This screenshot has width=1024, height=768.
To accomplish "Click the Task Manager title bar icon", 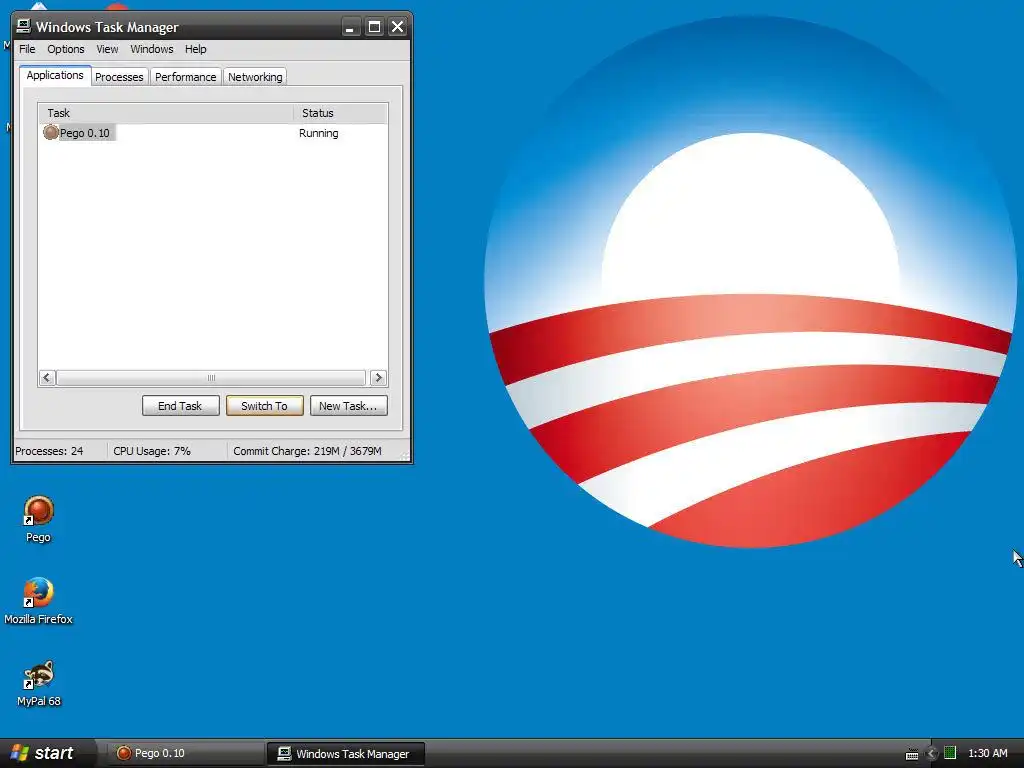I will 24,26.
